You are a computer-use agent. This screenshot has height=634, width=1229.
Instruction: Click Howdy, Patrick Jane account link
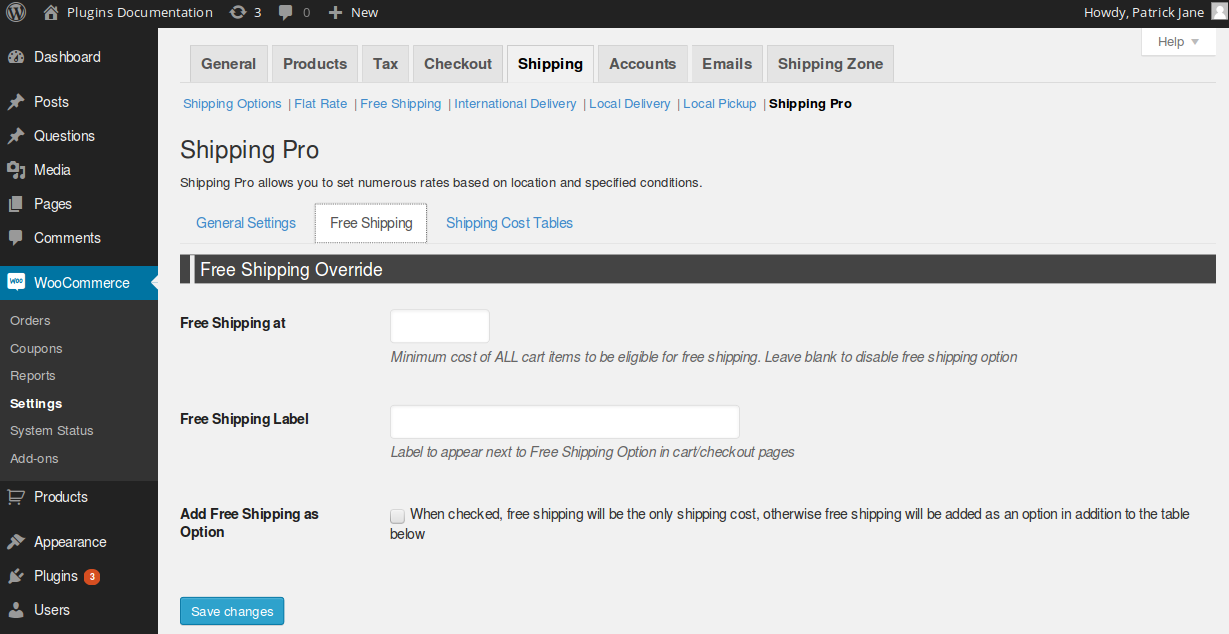(1144, 12)
